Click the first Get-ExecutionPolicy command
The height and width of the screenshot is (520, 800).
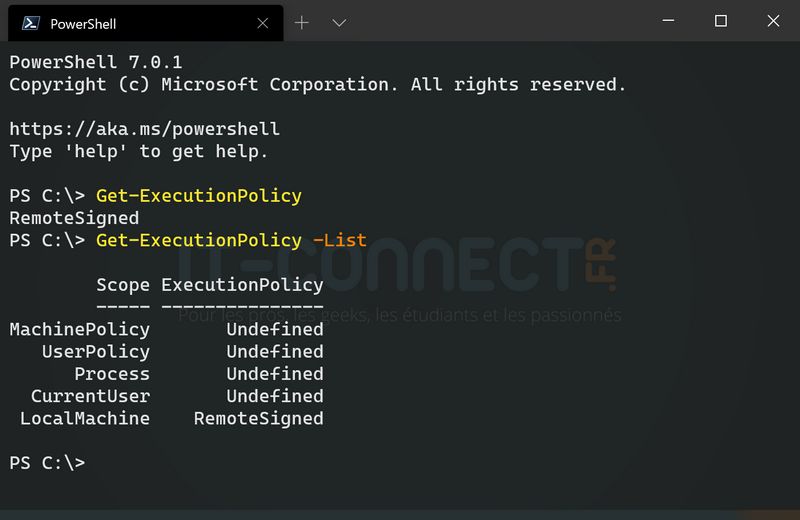[x=198, y=196]
